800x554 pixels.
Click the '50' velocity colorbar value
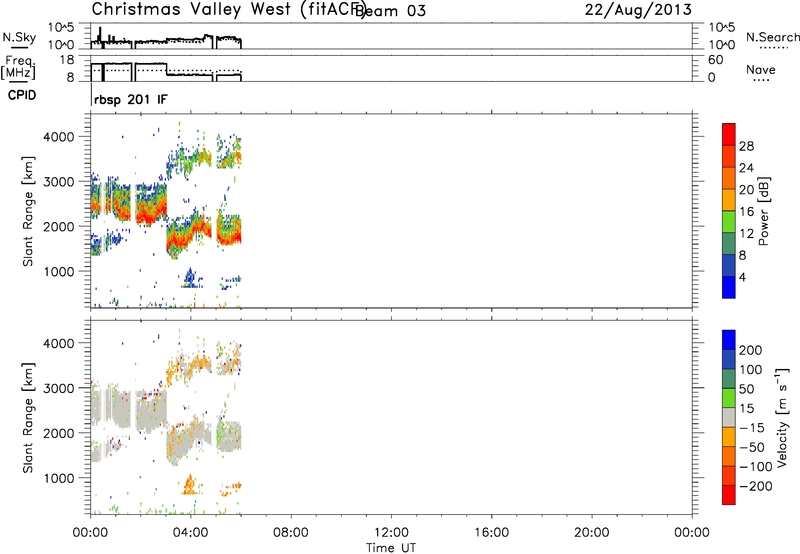[x=746, y=389]
